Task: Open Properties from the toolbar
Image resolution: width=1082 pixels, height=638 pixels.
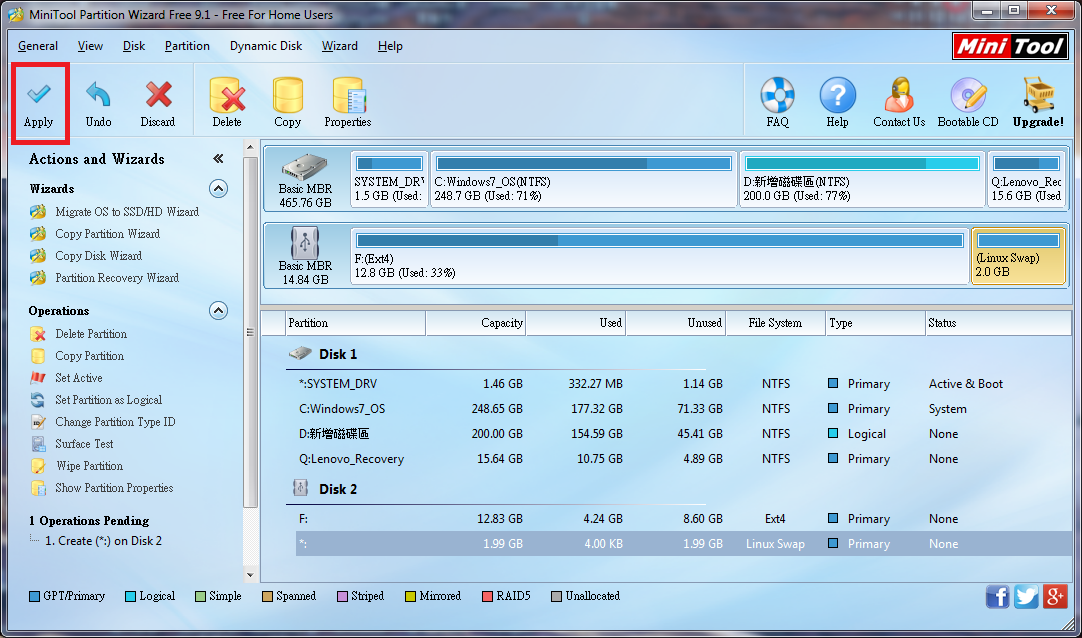Action: coord(348,103)
